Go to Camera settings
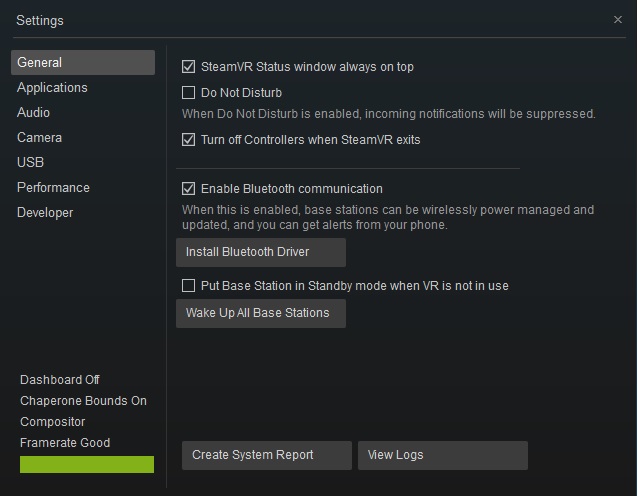638x496 pixels. 39,138
